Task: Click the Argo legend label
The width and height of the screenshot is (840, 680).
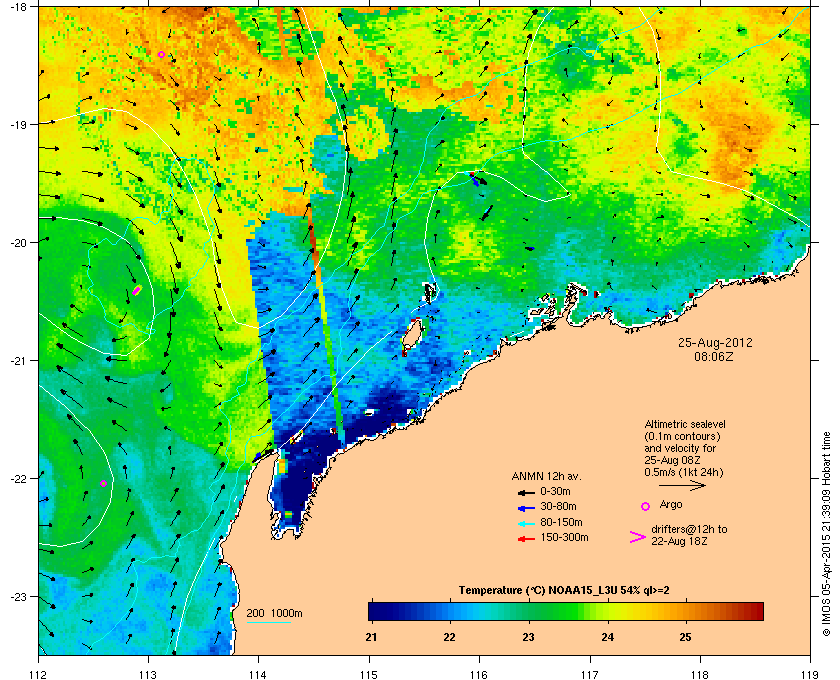Action: (671, 504)
